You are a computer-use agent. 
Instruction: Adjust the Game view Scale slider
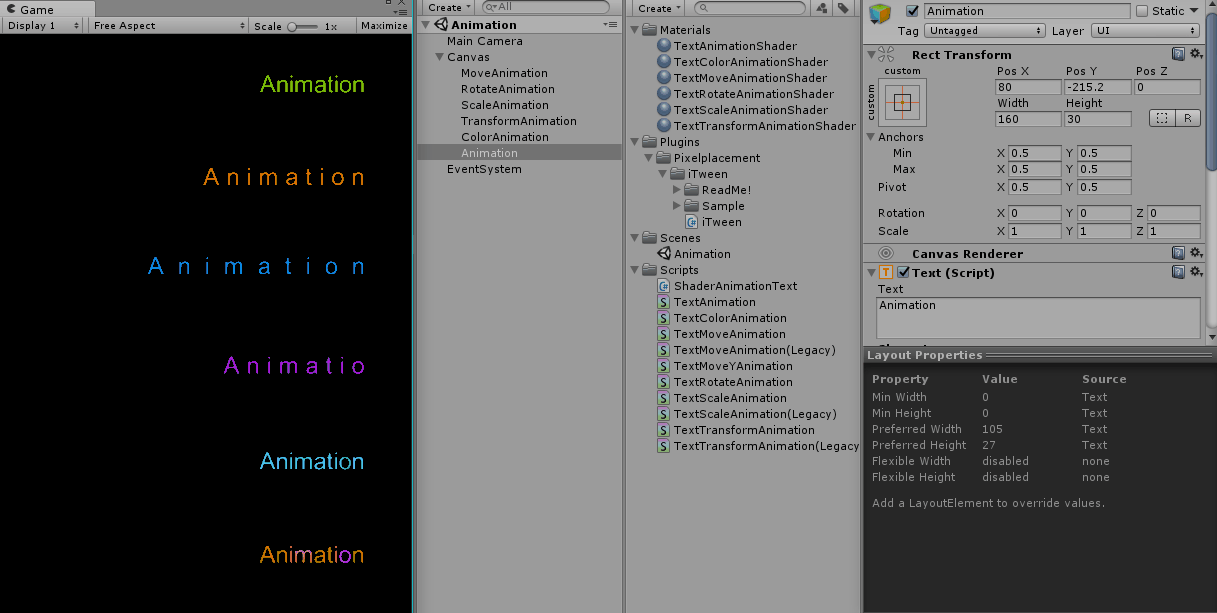click(x=300, y=26)
